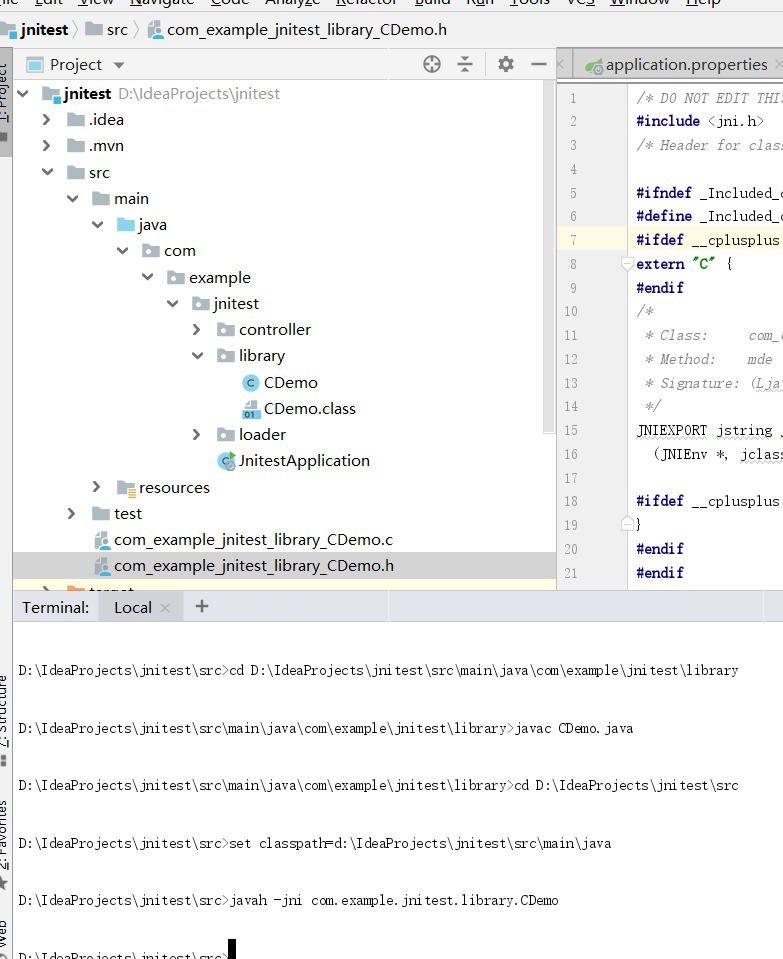
Task: Select CDemo.class in the tree
Action: 310,409
